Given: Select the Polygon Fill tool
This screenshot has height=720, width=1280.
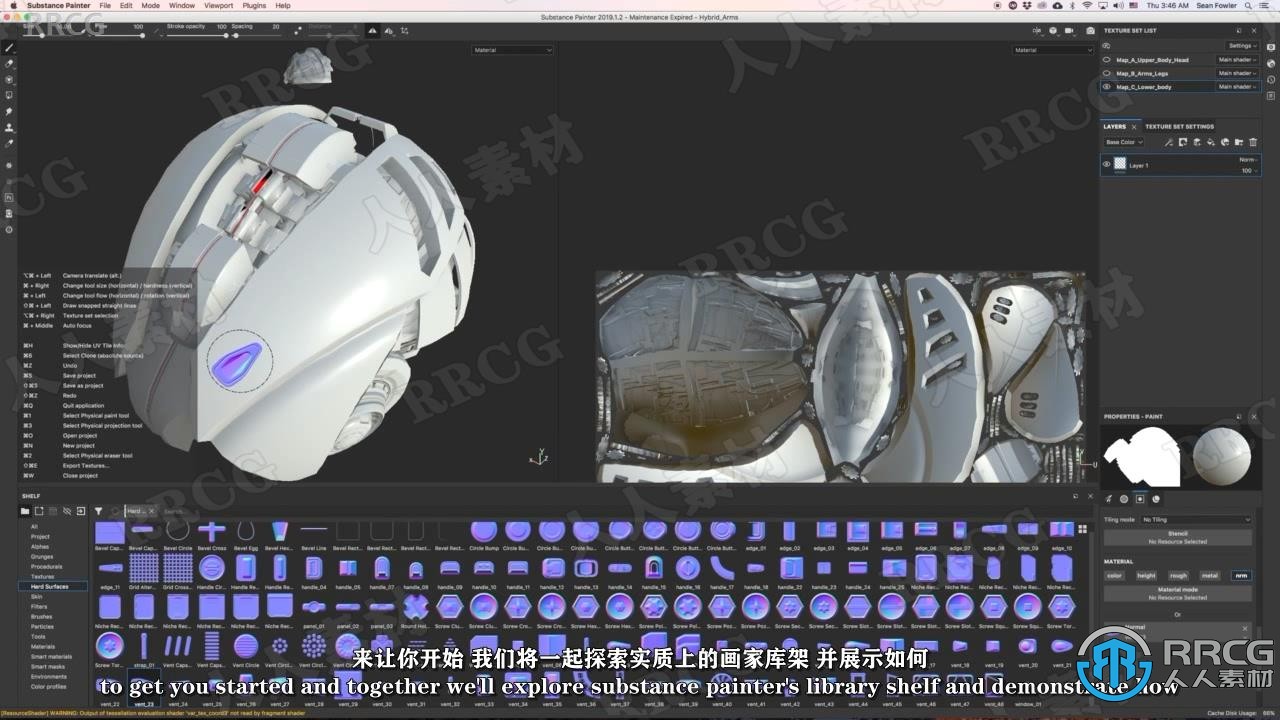Looking at the screenshot, I should click(9, 95).
